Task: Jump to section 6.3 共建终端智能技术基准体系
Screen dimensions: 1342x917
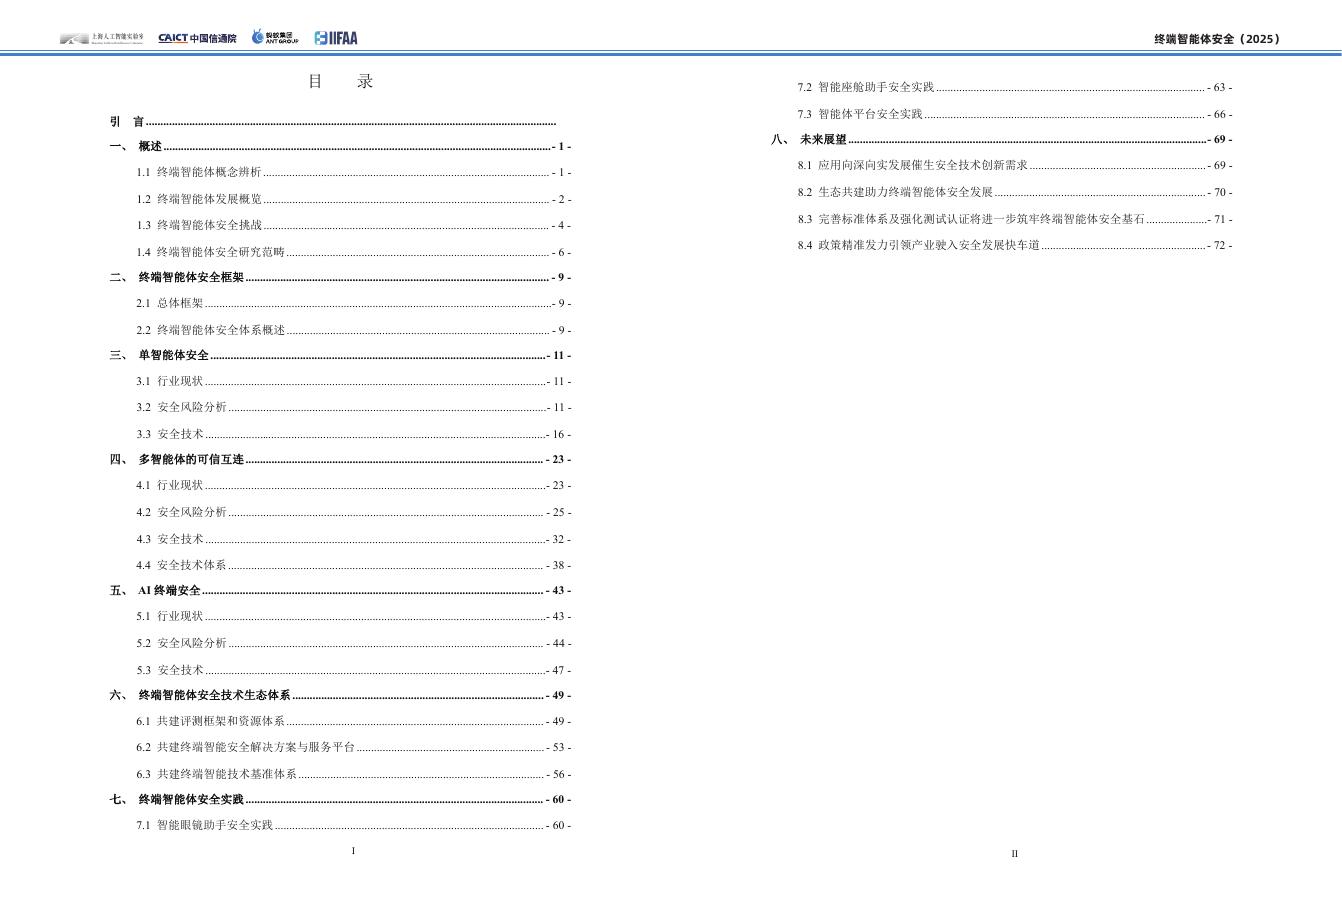Action: coord(354,774)
